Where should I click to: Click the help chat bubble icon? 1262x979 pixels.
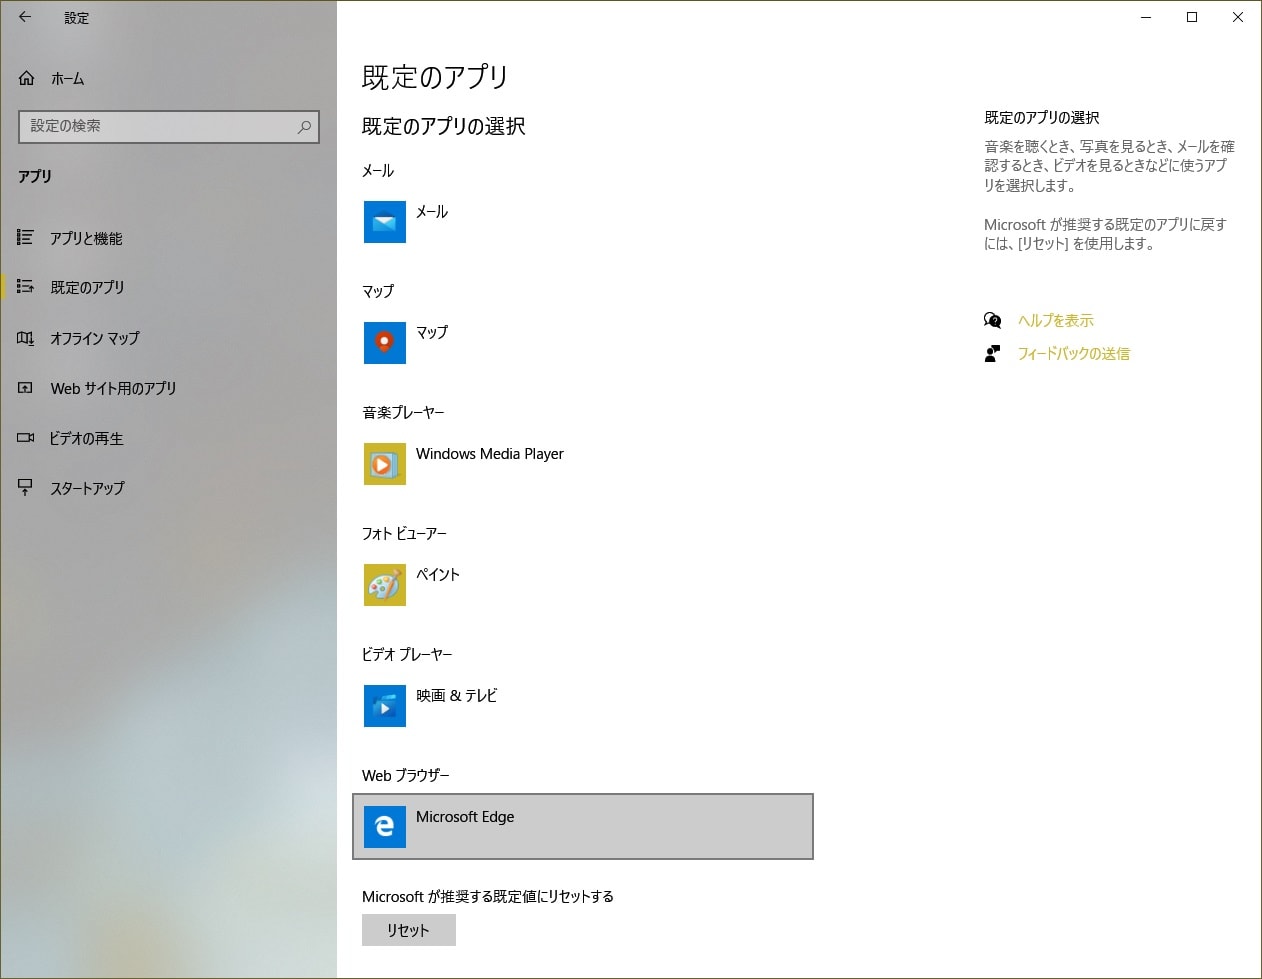tap(992, 320)
